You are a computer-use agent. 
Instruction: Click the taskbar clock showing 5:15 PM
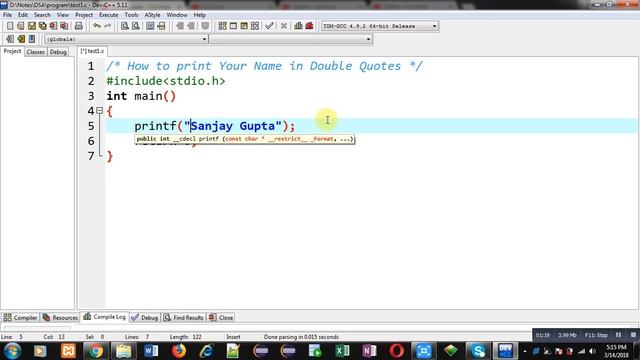[616, 351]
